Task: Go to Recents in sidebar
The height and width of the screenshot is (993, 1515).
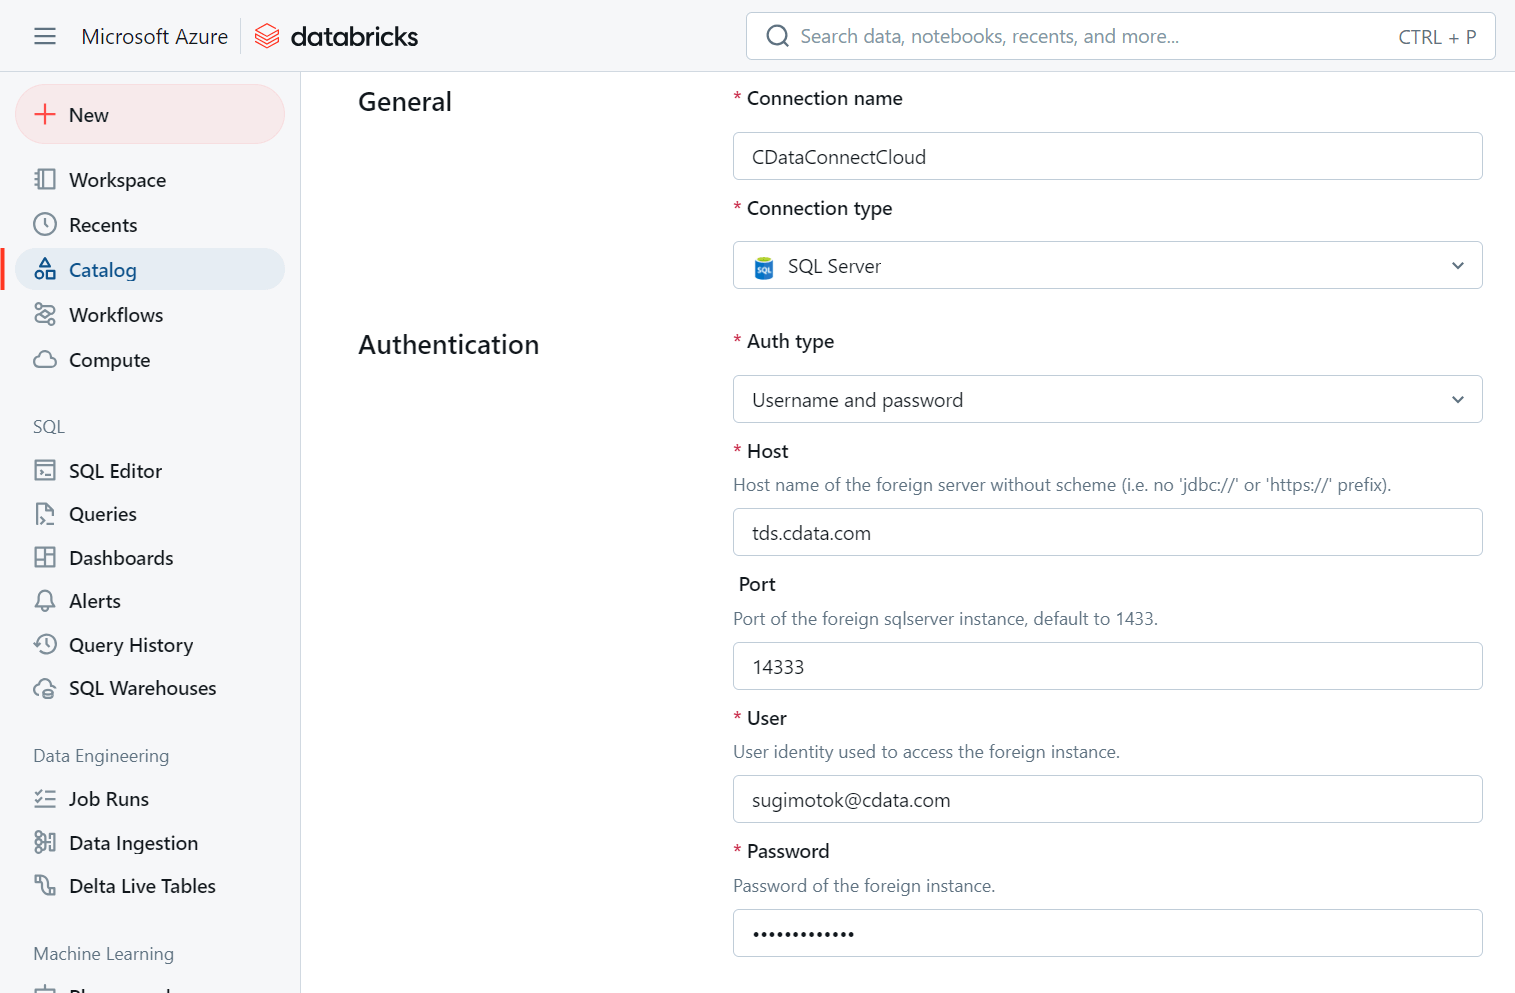Action: click(150, 224)
